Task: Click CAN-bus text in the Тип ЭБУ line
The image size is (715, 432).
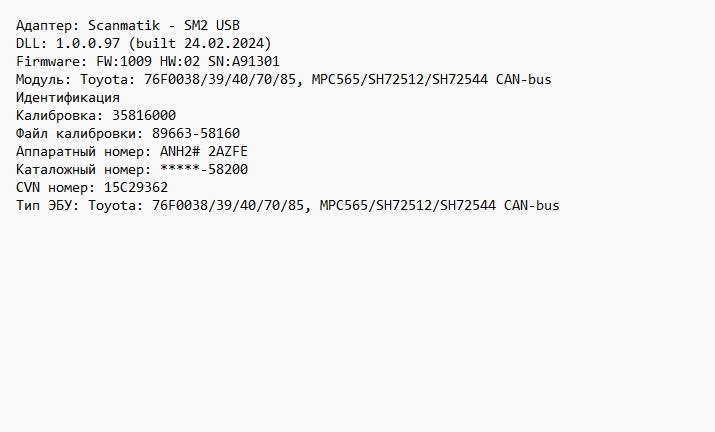Action: tap(531, 205)
